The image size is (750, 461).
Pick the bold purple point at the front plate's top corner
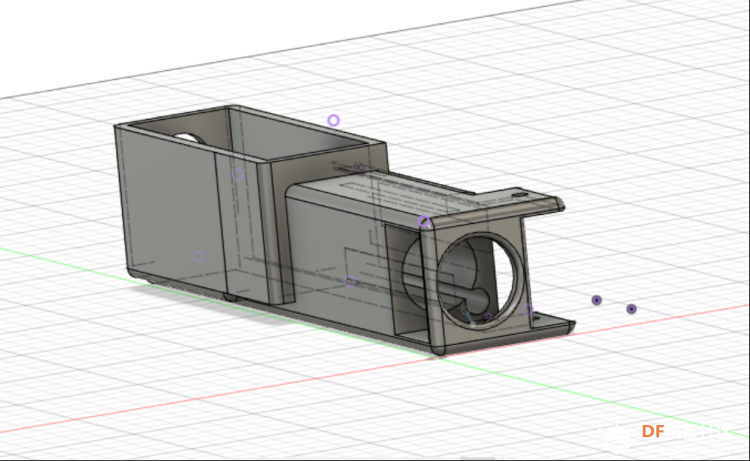coord(424,221)
